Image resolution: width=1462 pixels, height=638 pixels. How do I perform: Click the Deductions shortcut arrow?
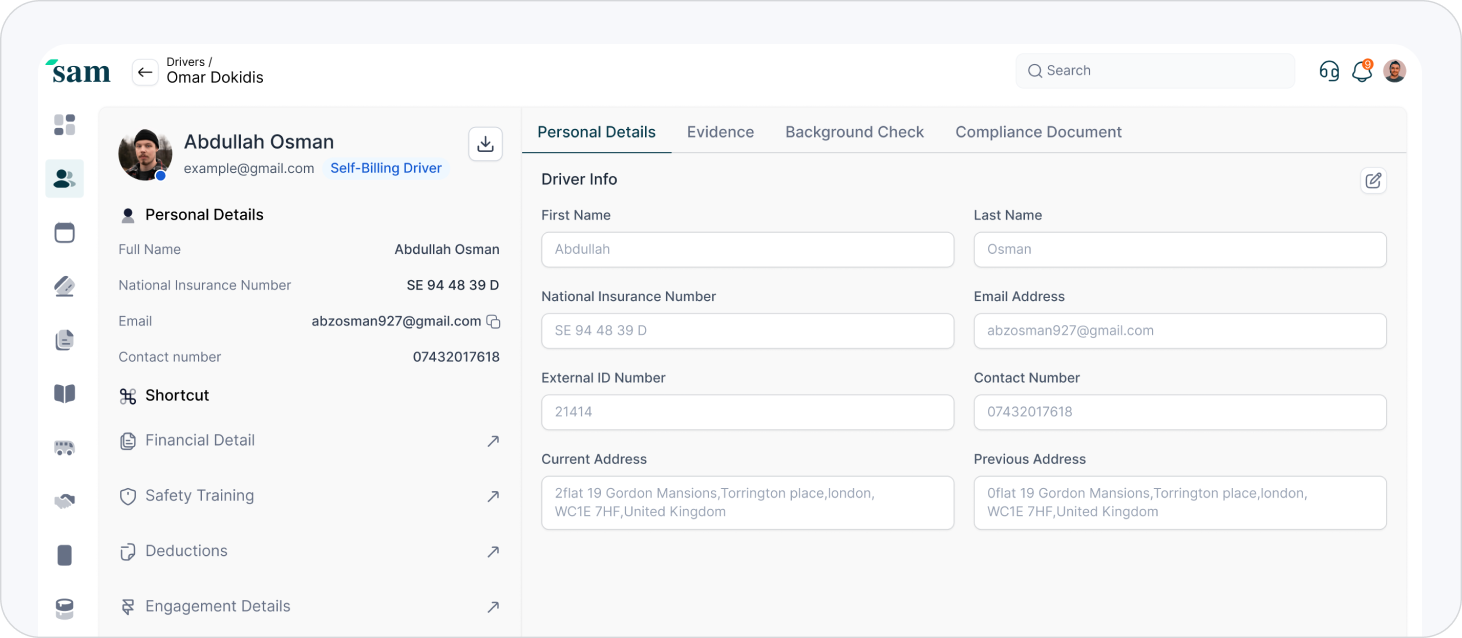(x=493, y=552)
